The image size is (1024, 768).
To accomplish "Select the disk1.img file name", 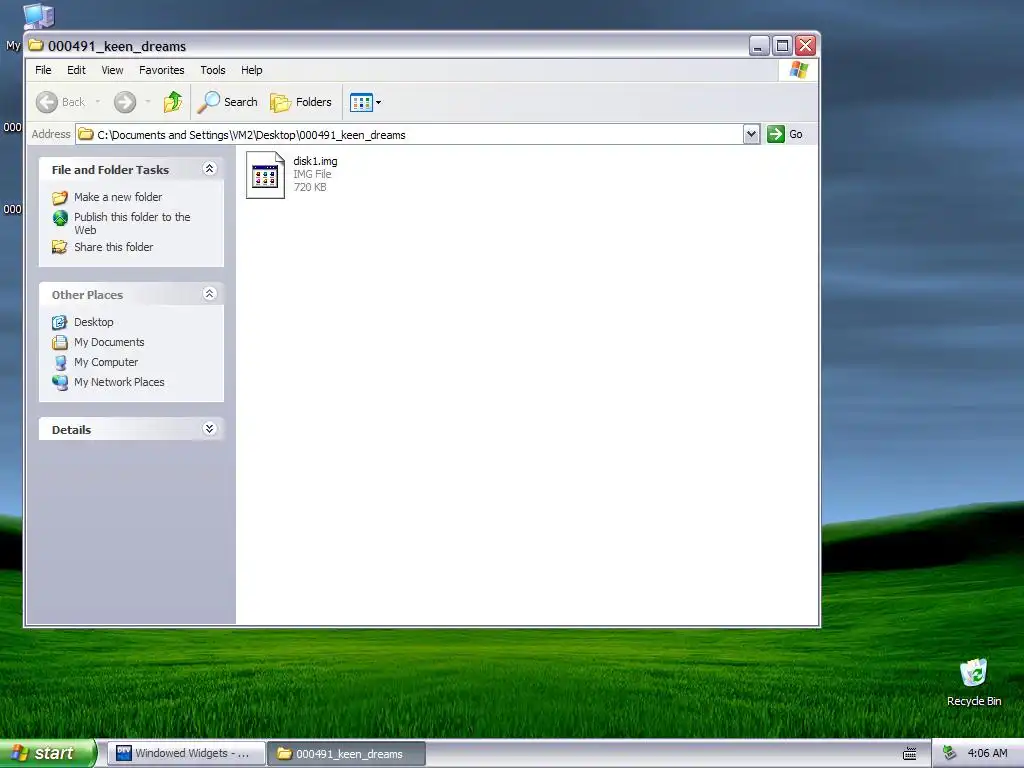I will click(x=315, y=161).
